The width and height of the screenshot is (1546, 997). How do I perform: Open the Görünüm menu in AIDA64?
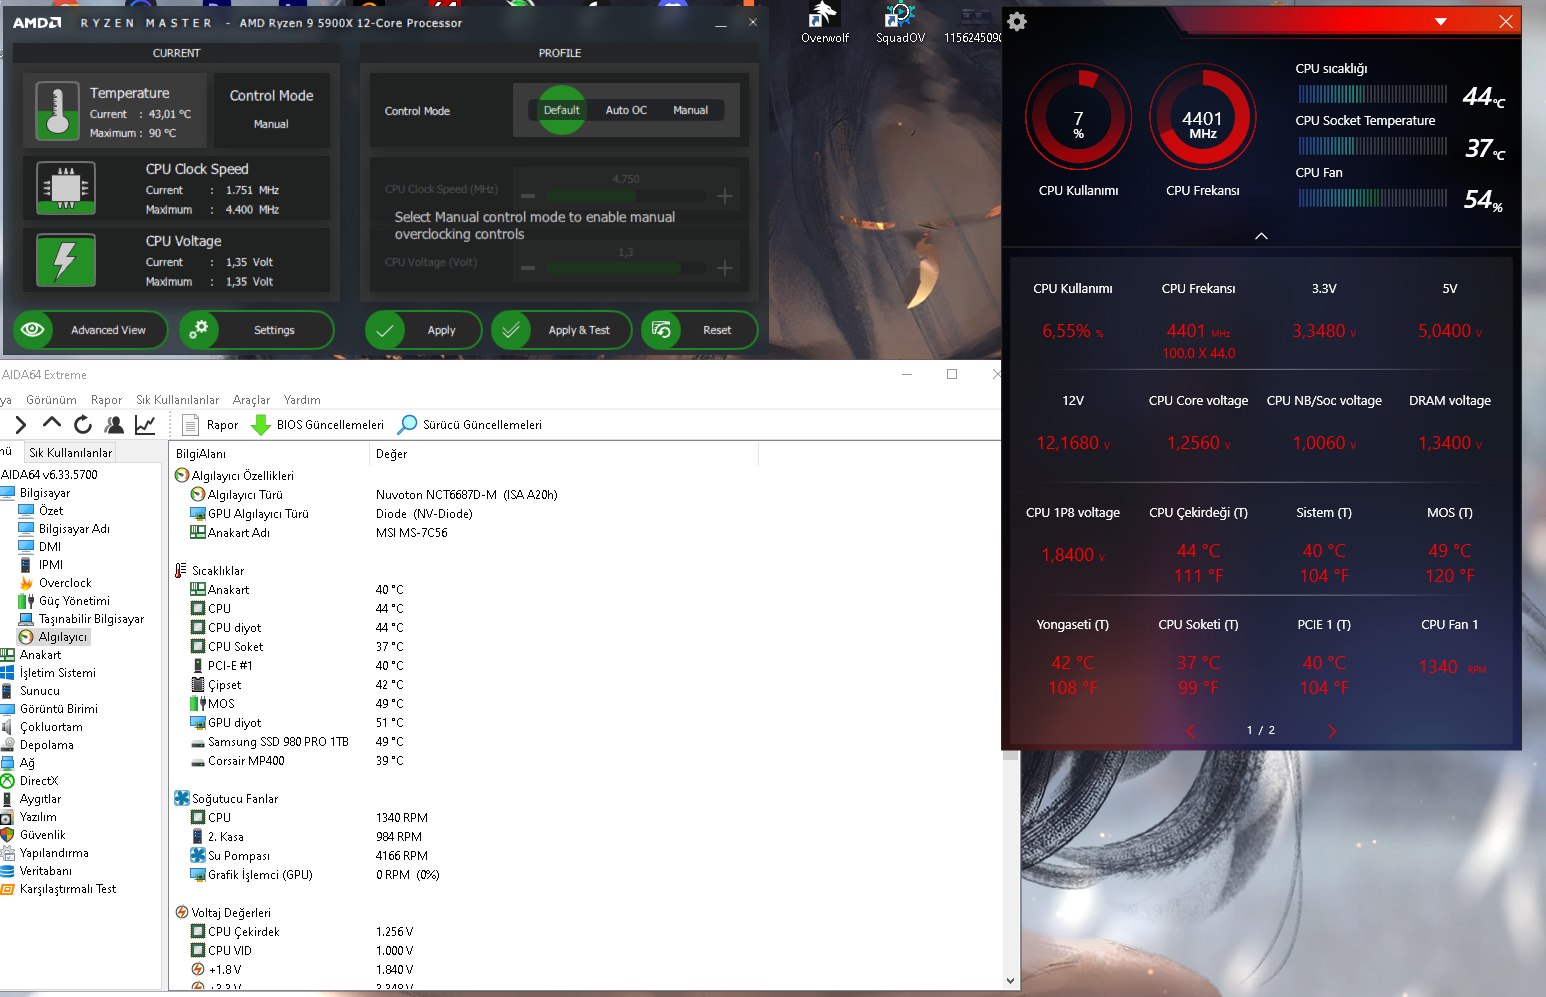click(51, 400)
